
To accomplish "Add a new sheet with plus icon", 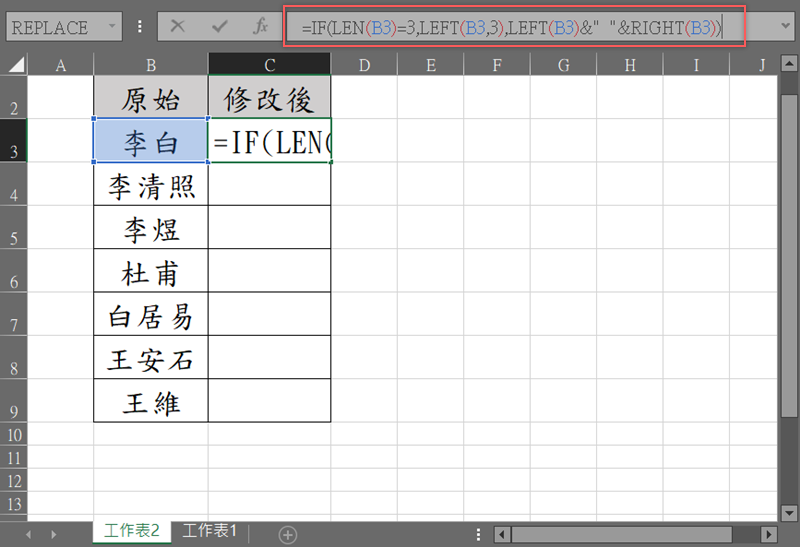I will click(288, 535).
